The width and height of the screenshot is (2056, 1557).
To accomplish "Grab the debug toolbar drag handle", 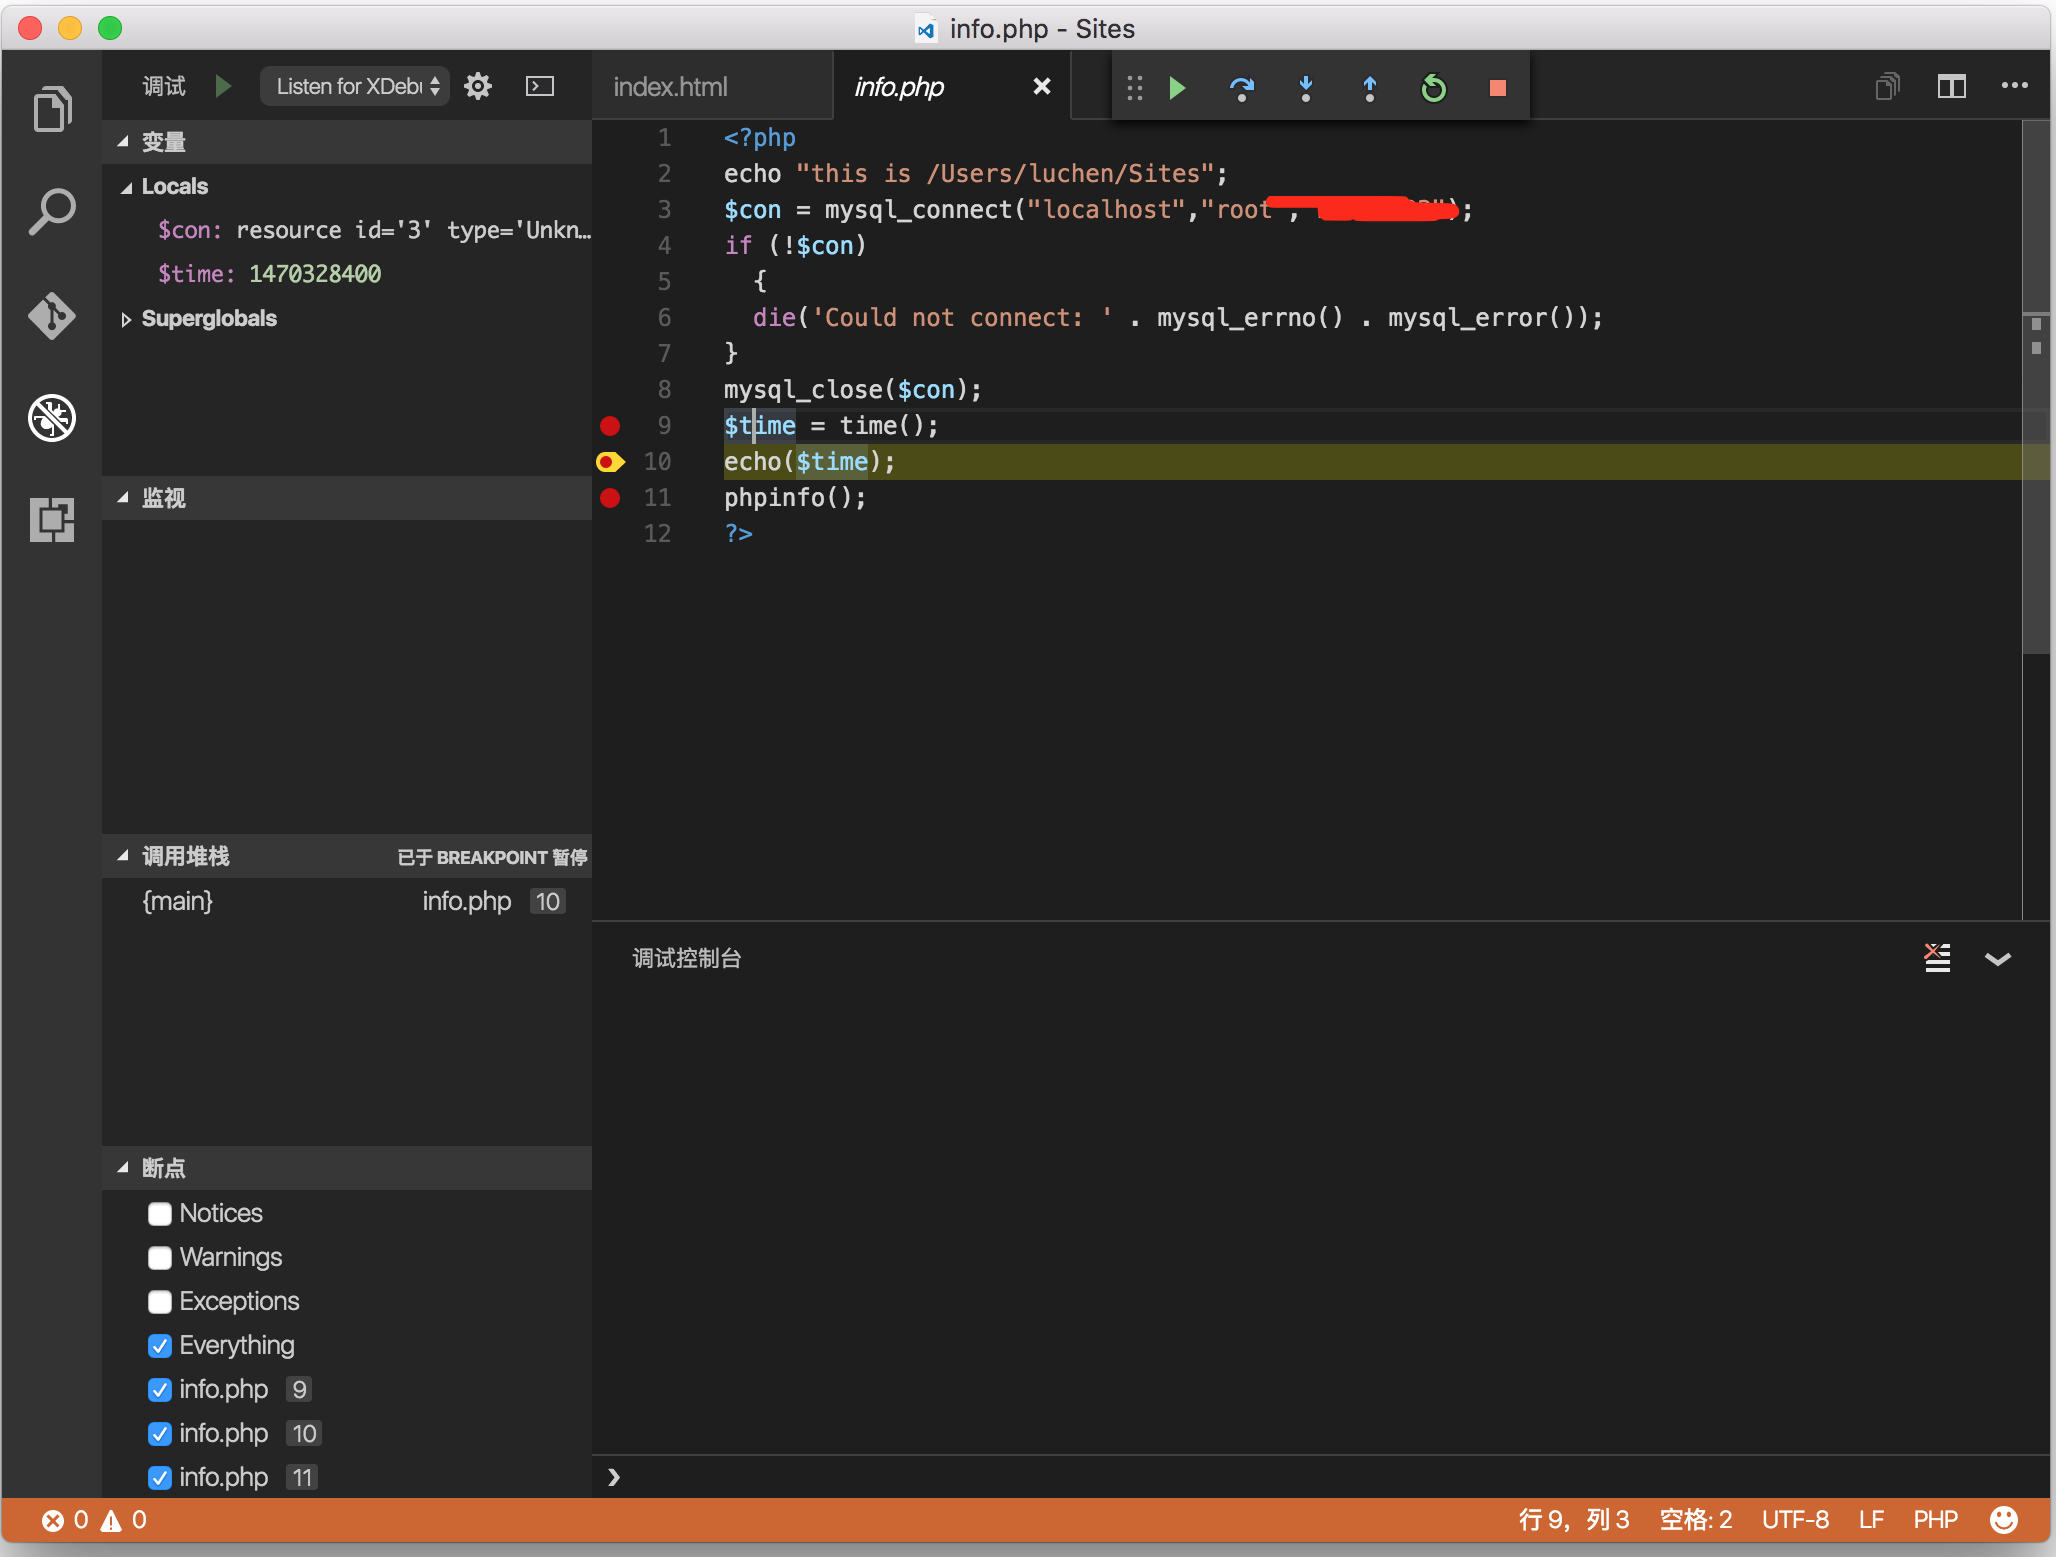I will point(1134,88).
